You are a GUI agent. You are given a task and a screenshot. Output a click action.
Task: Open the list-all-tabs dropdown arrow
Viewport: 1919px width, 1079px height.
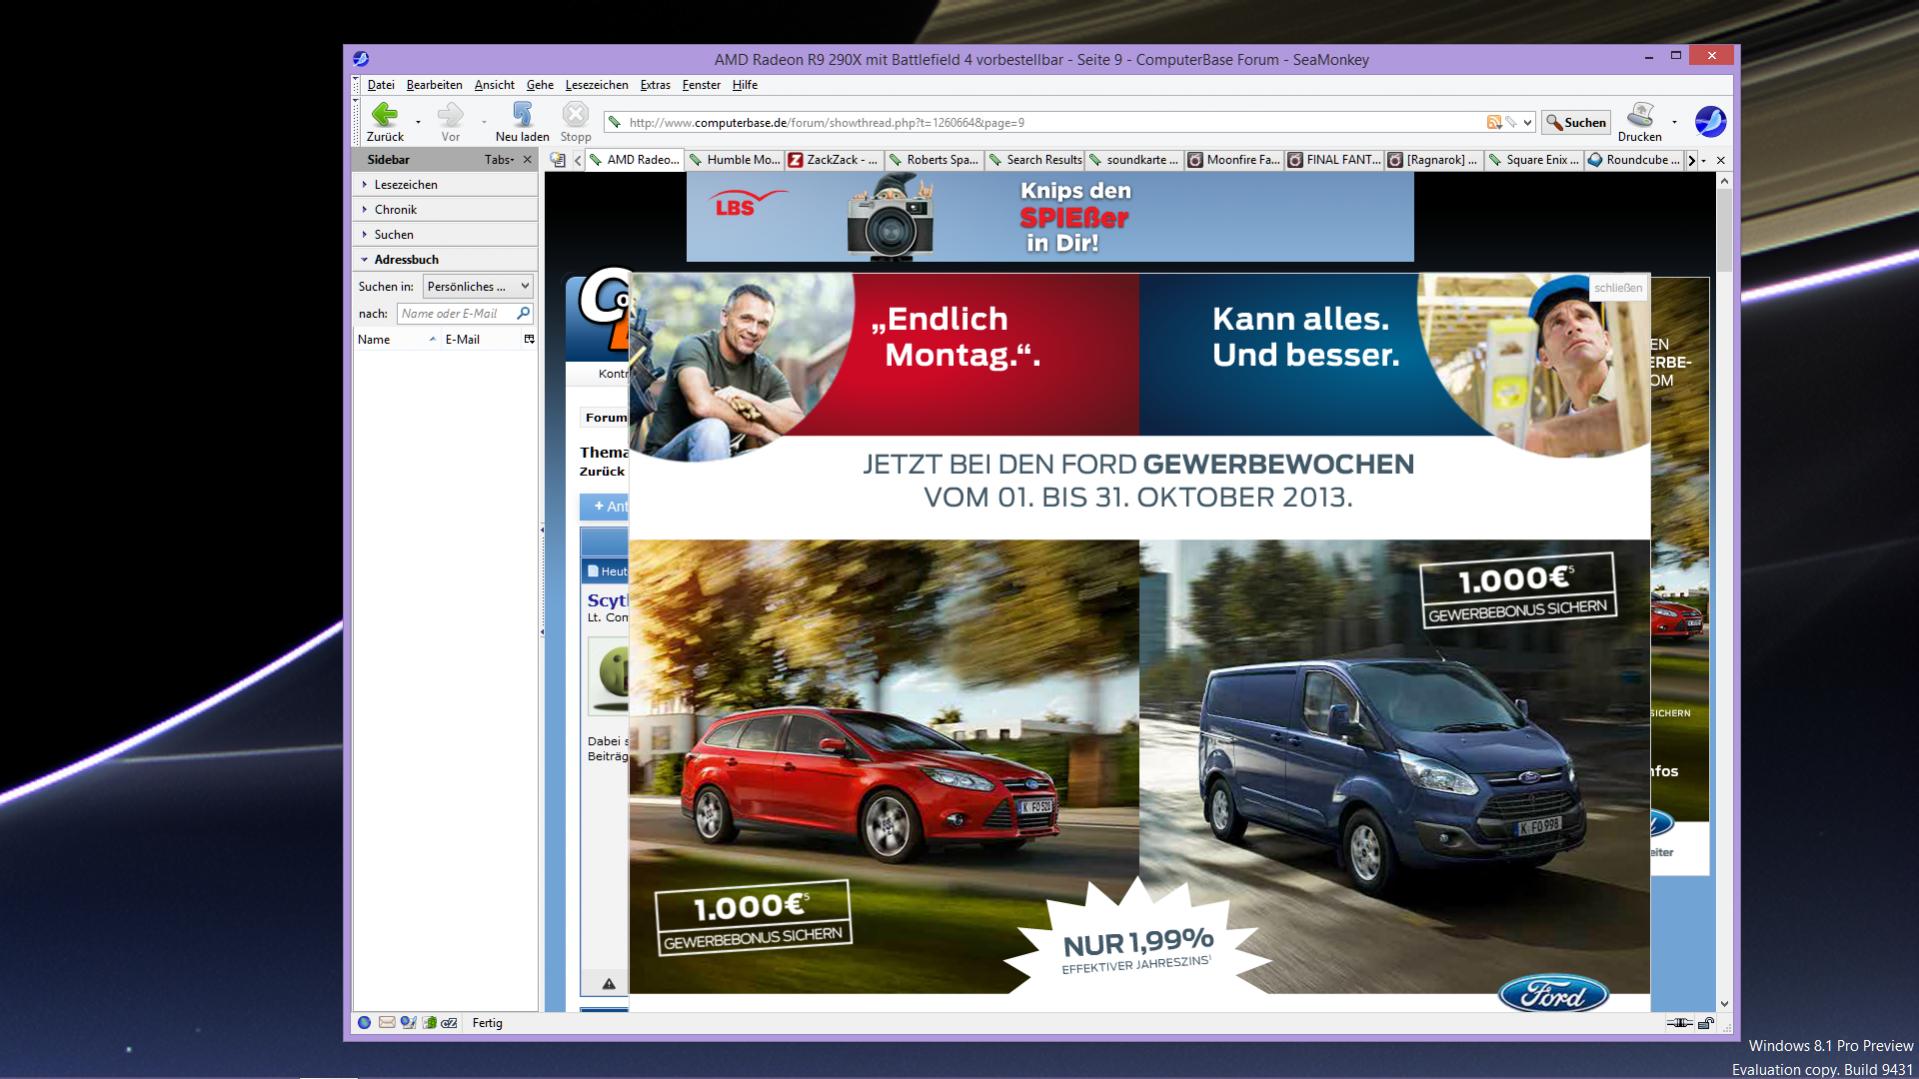pyautogui.click(x=1703, y=160)
